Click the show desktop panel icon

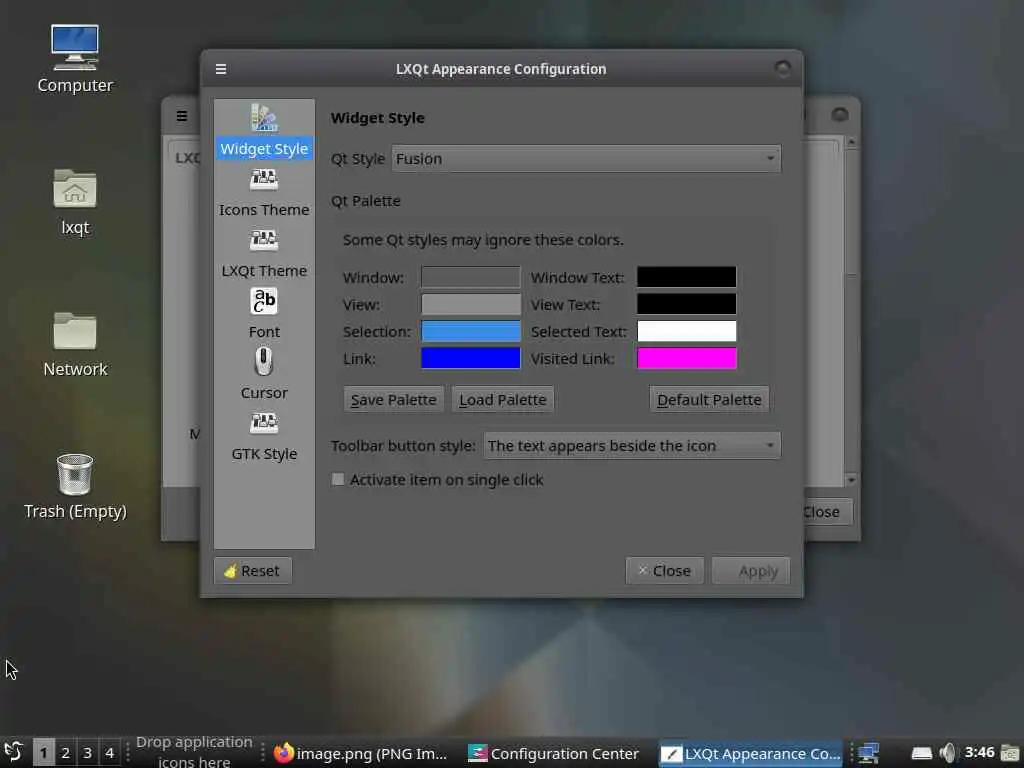tap(1010, 753)
